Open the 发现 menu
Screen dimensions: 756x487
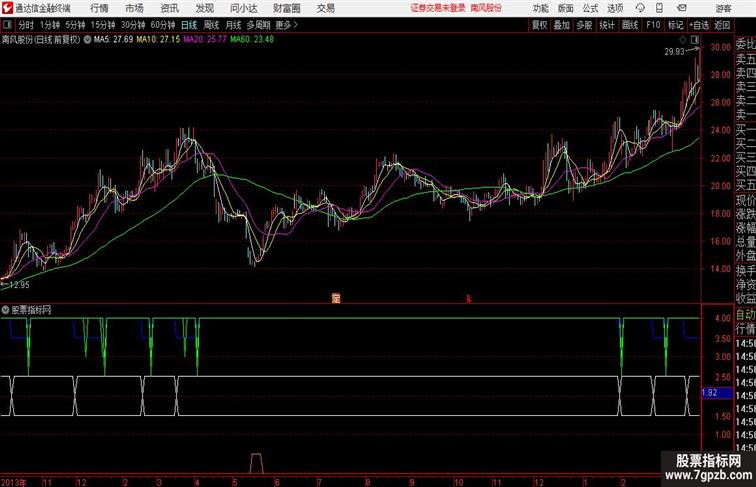coord(204,8)
